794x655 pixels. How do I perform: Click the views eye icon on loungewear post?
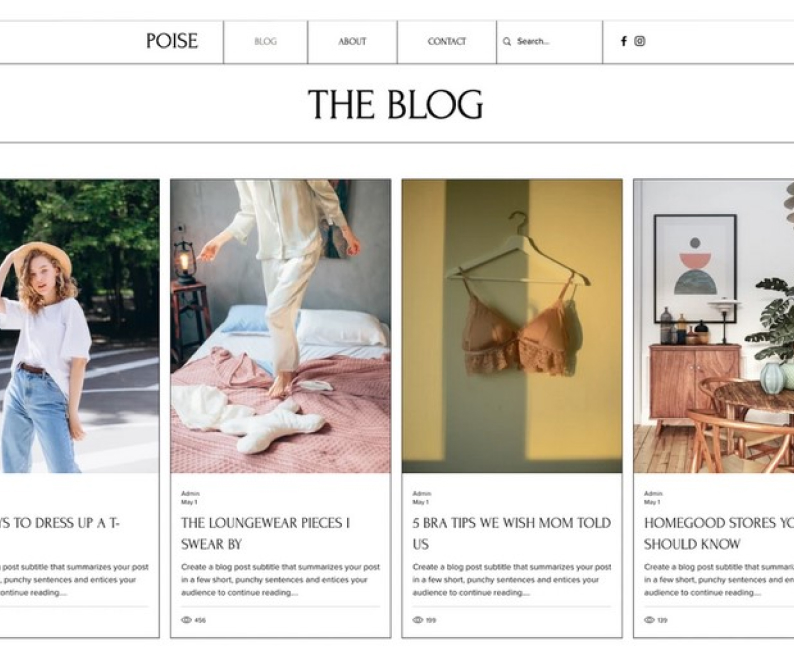coord(186,620)
